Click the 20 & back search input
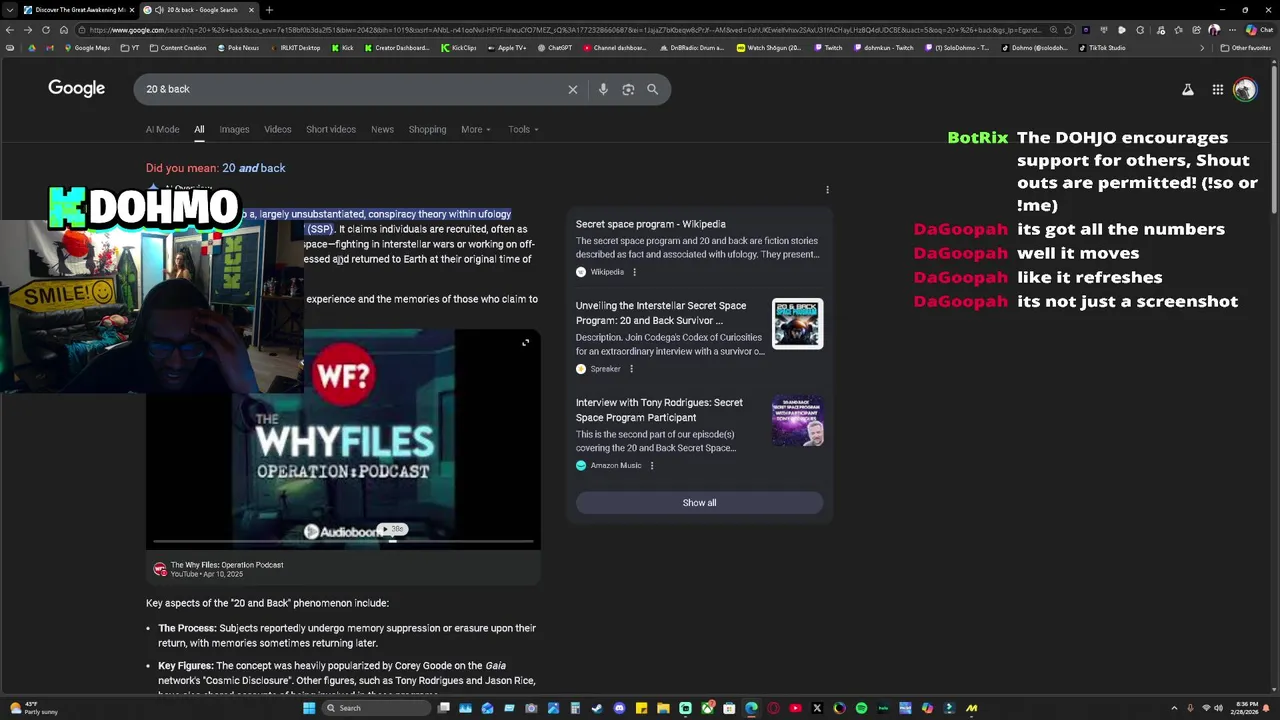Image resolution: width=1280 pixels, height=720 pixels. [x=350, y=89]
